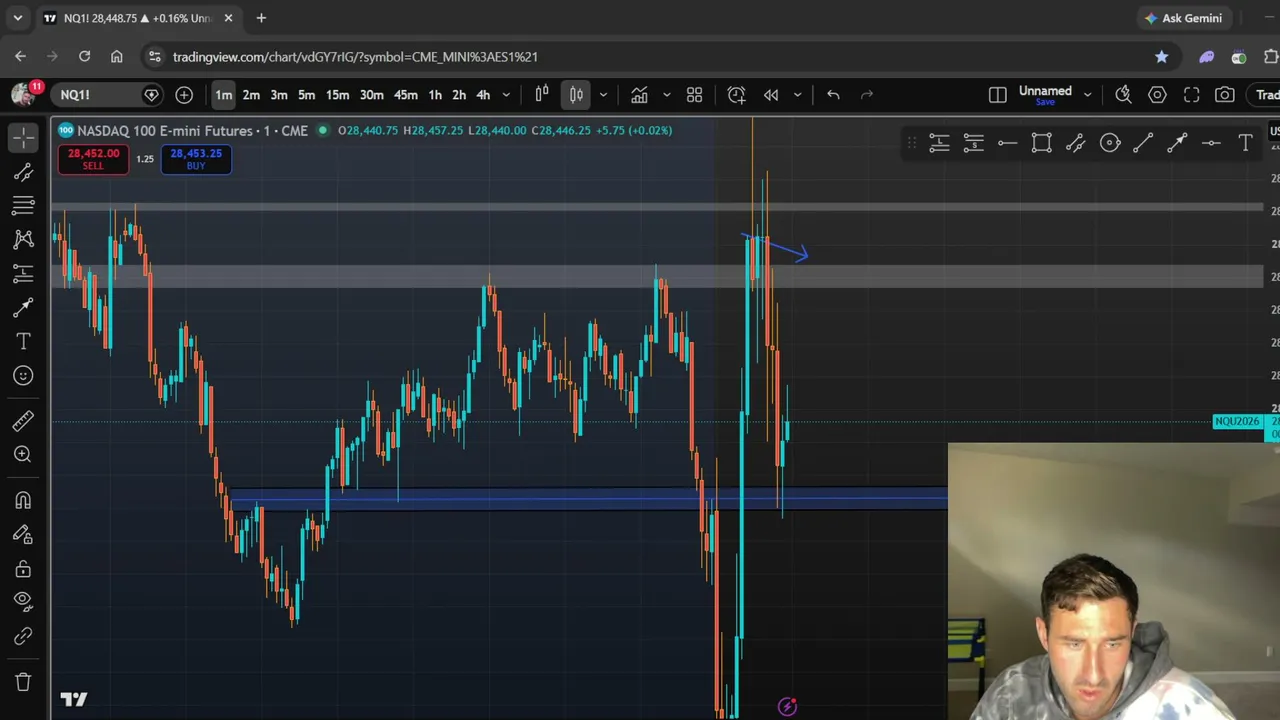This screenshot has width=1280, height=720.
Task: Open the emoji and icons tool
Action: [x=23, y=375]
